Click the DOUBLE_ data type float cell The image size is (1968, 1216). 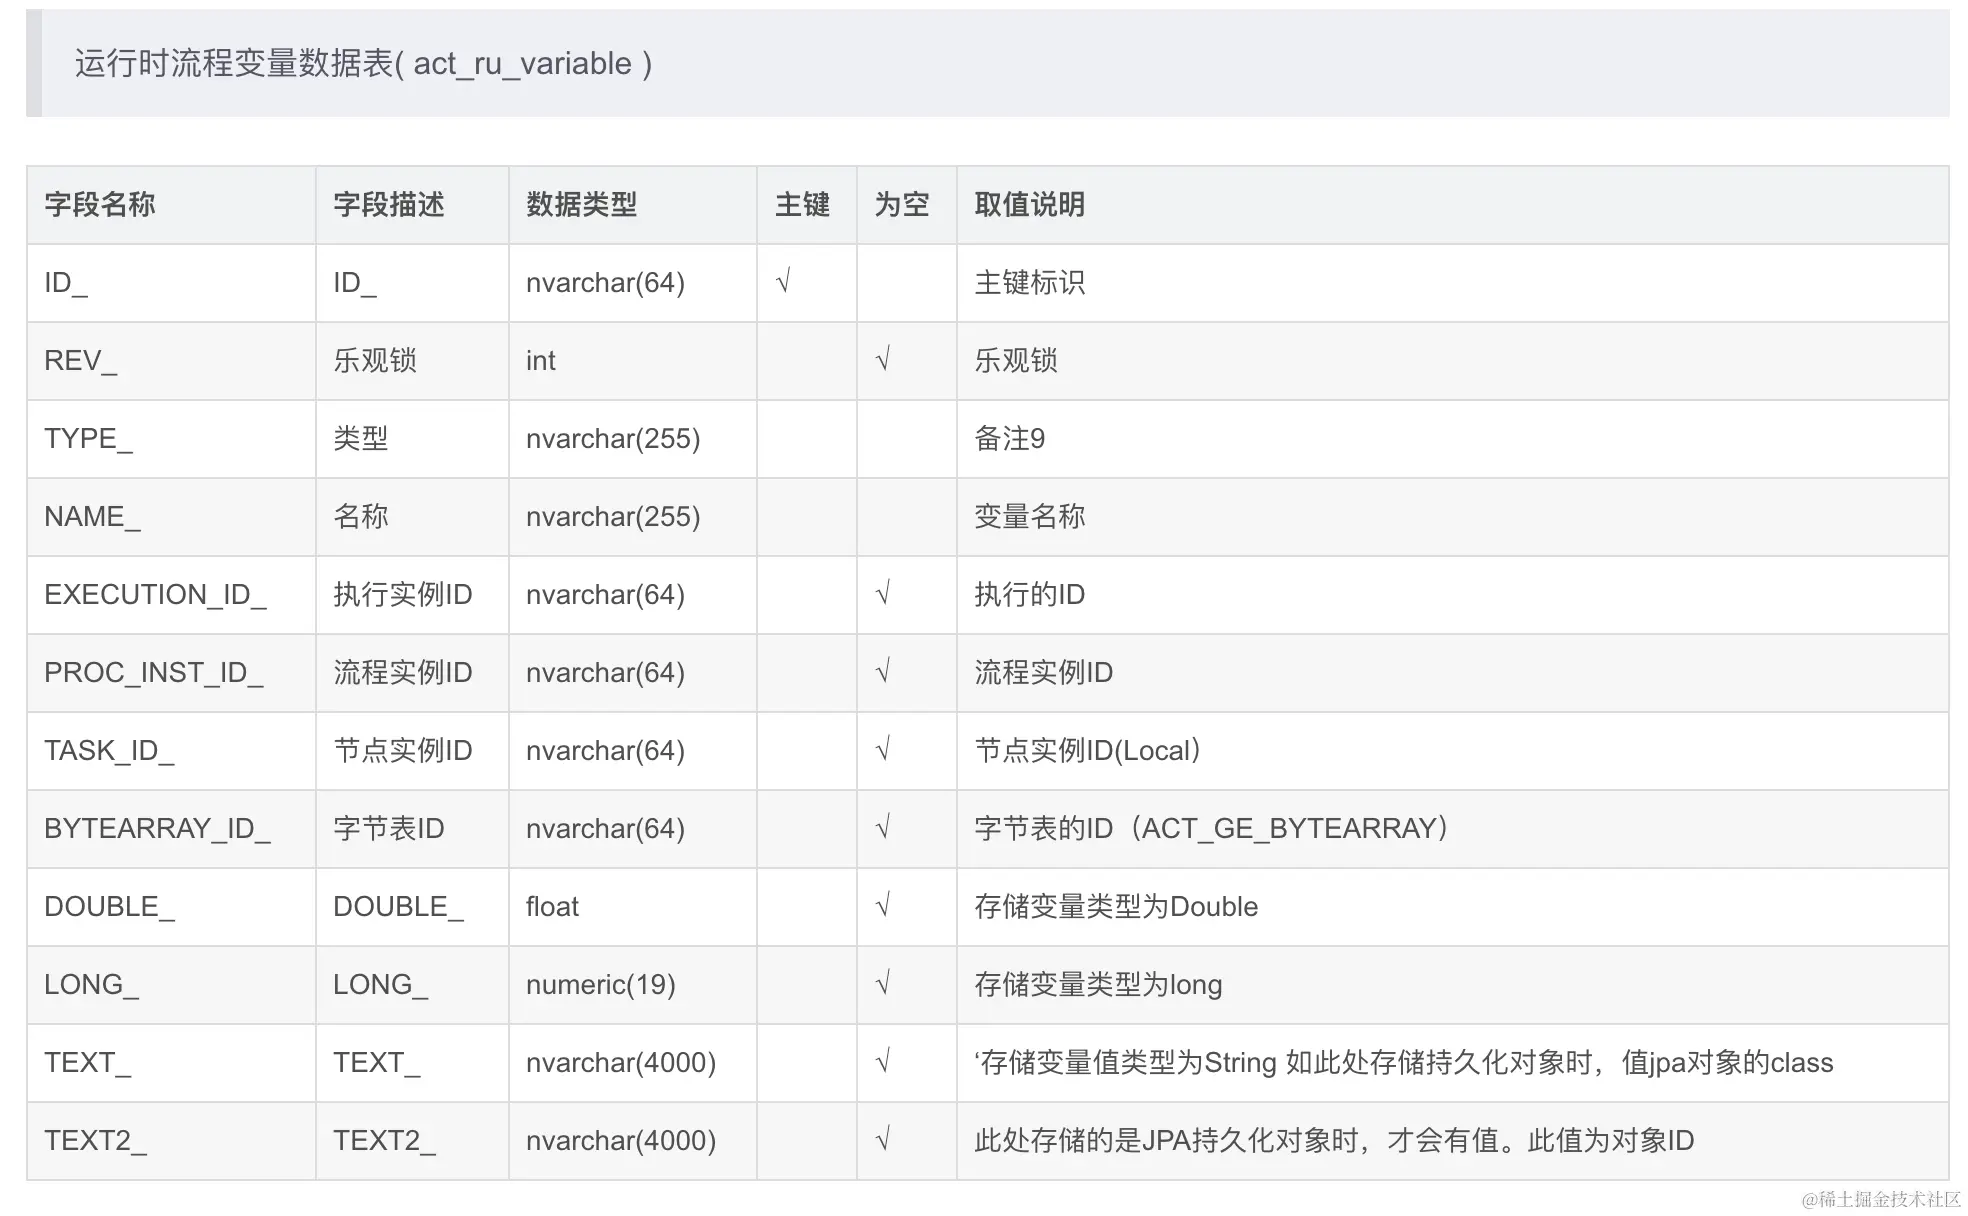[x=553, y=906]
